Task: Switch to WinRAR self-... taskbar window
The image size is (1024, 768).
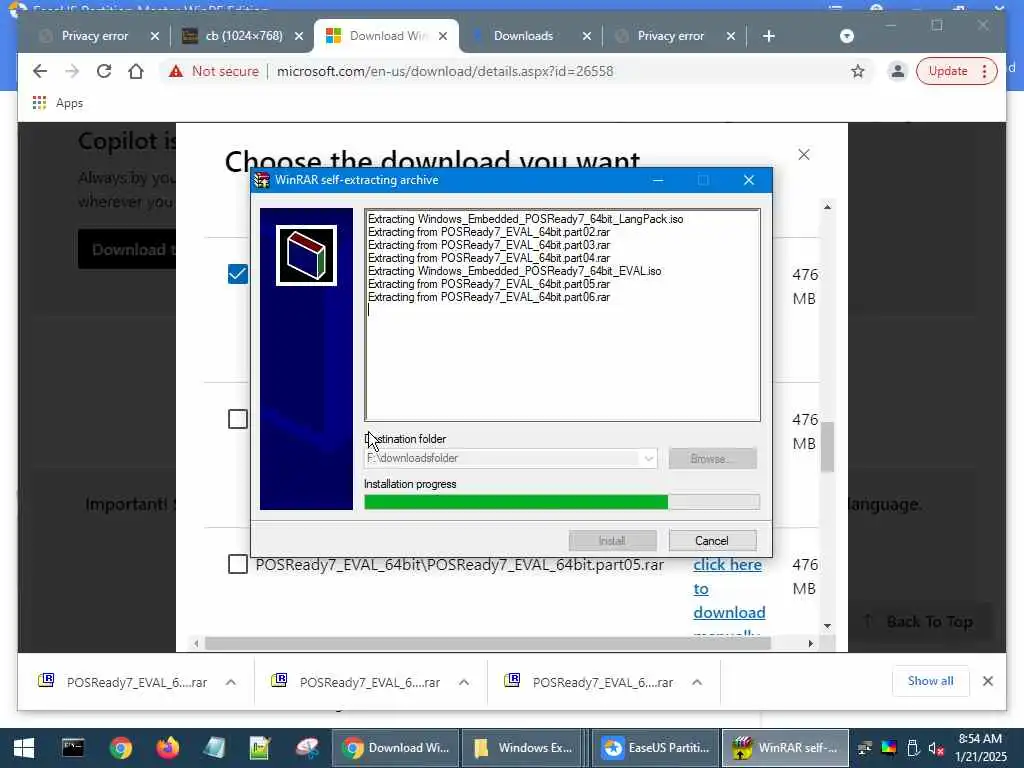Action: tap(785, 748)
